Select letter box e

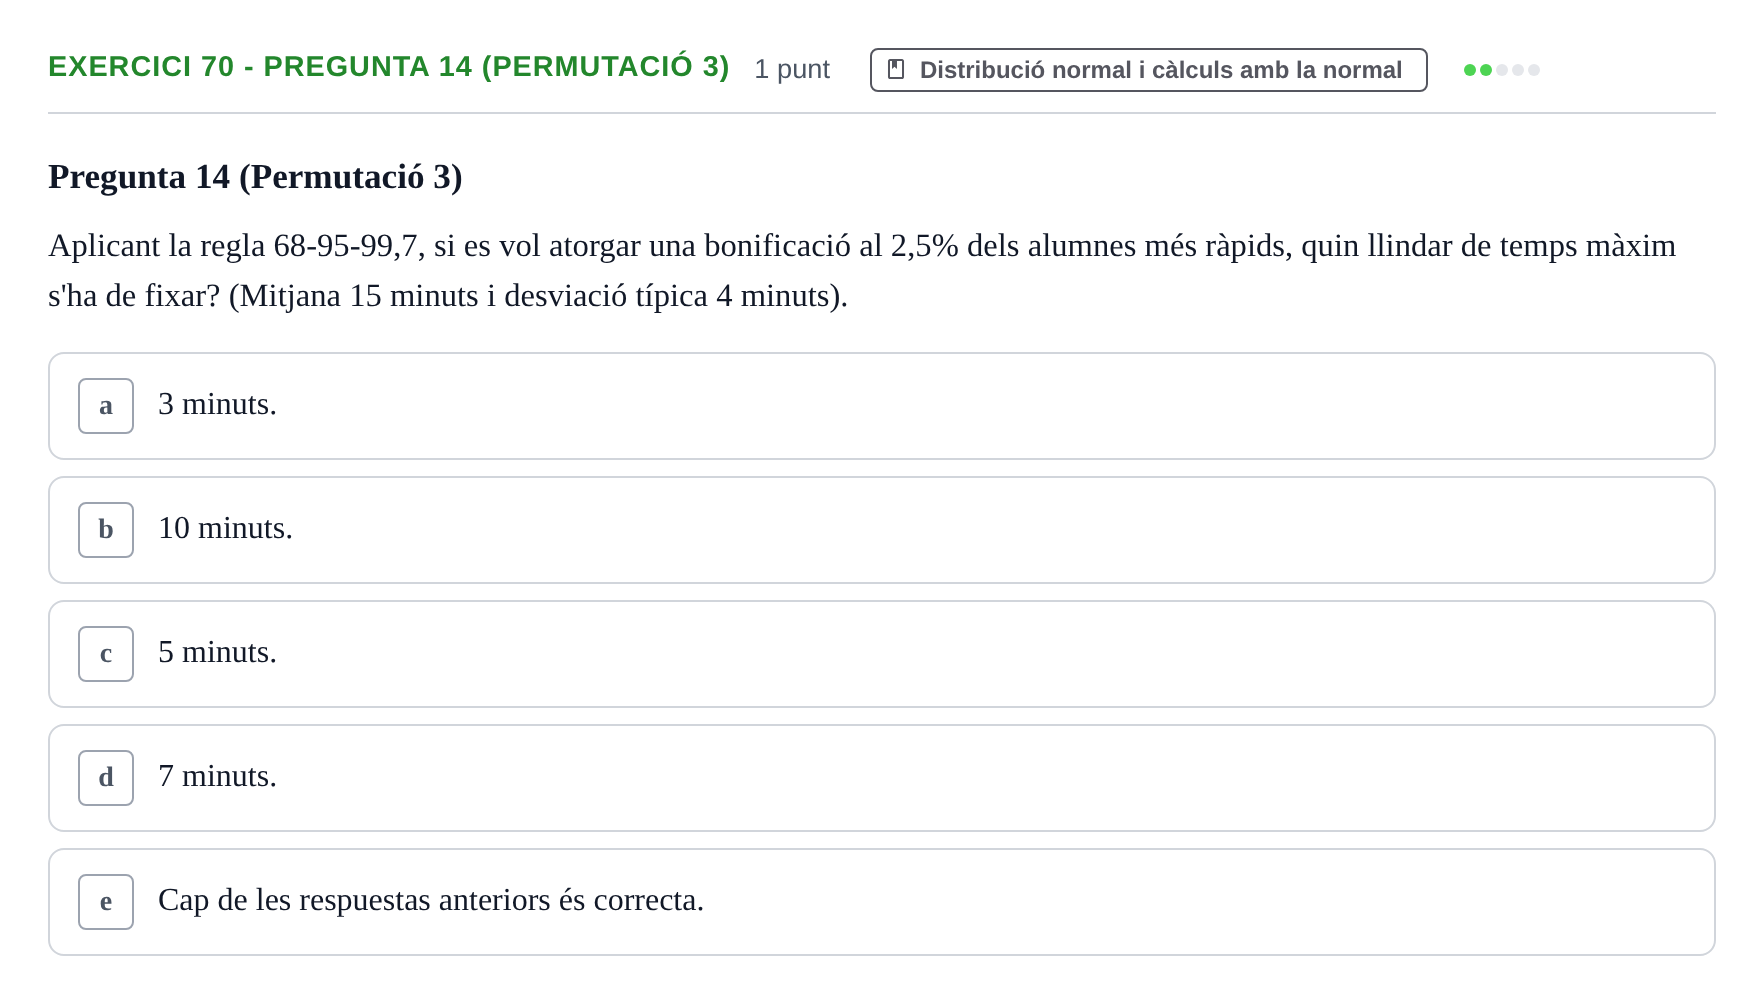point(106,902)
